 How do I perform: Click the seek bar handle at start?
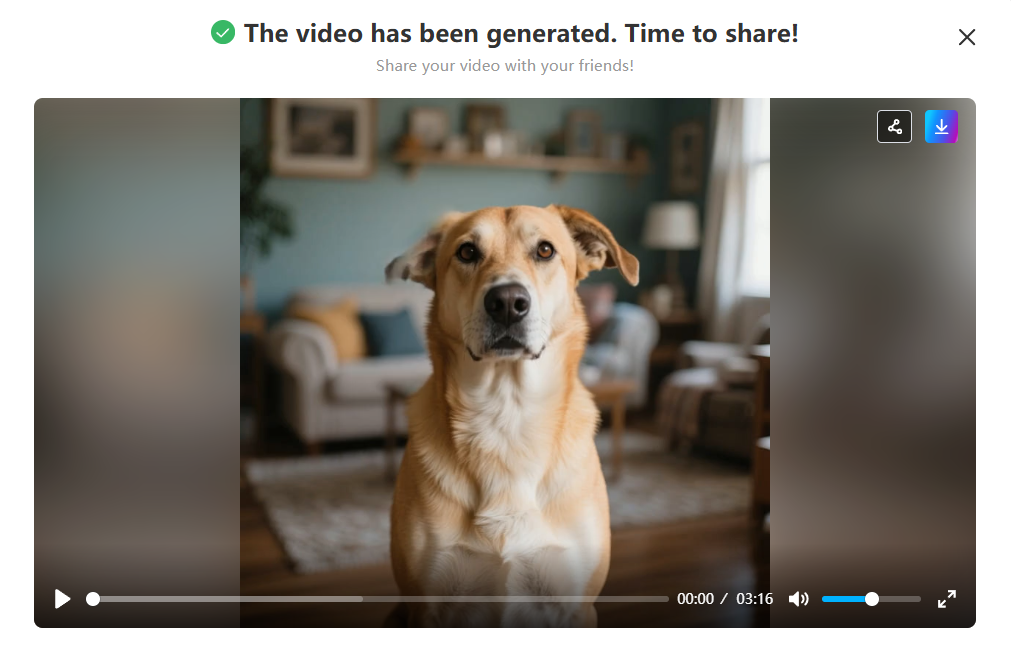[x=93, y=599]
